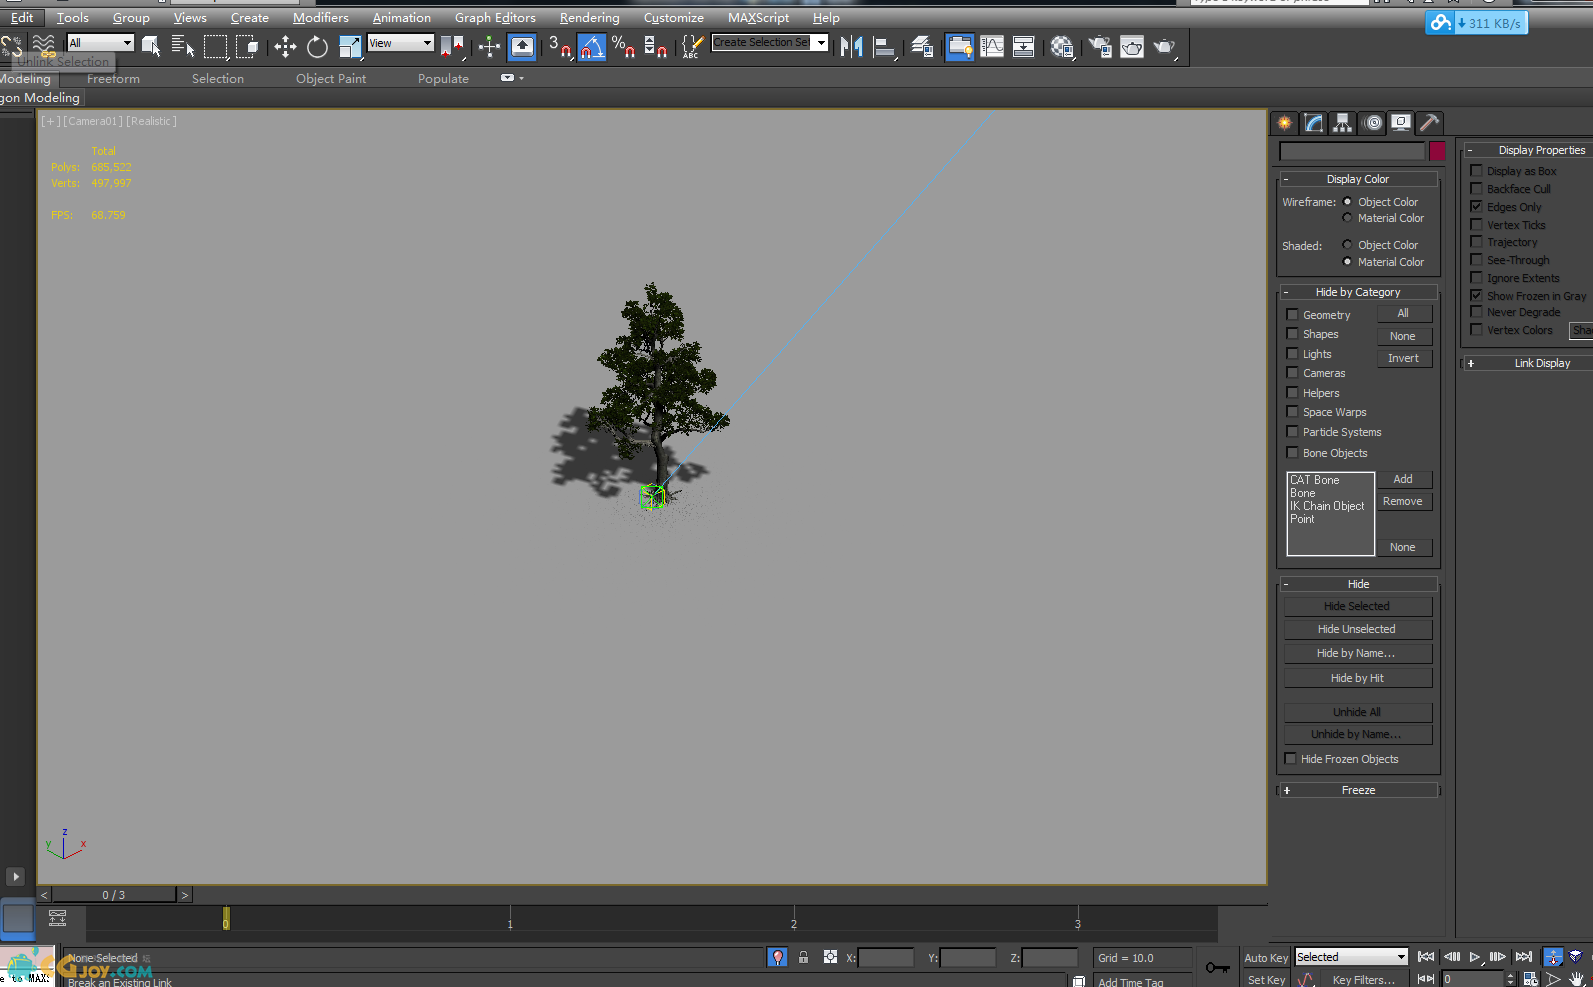Viewport: 1593px width, 987px height.
Task: Open the MAXScript menu
Action: point(758,18)
